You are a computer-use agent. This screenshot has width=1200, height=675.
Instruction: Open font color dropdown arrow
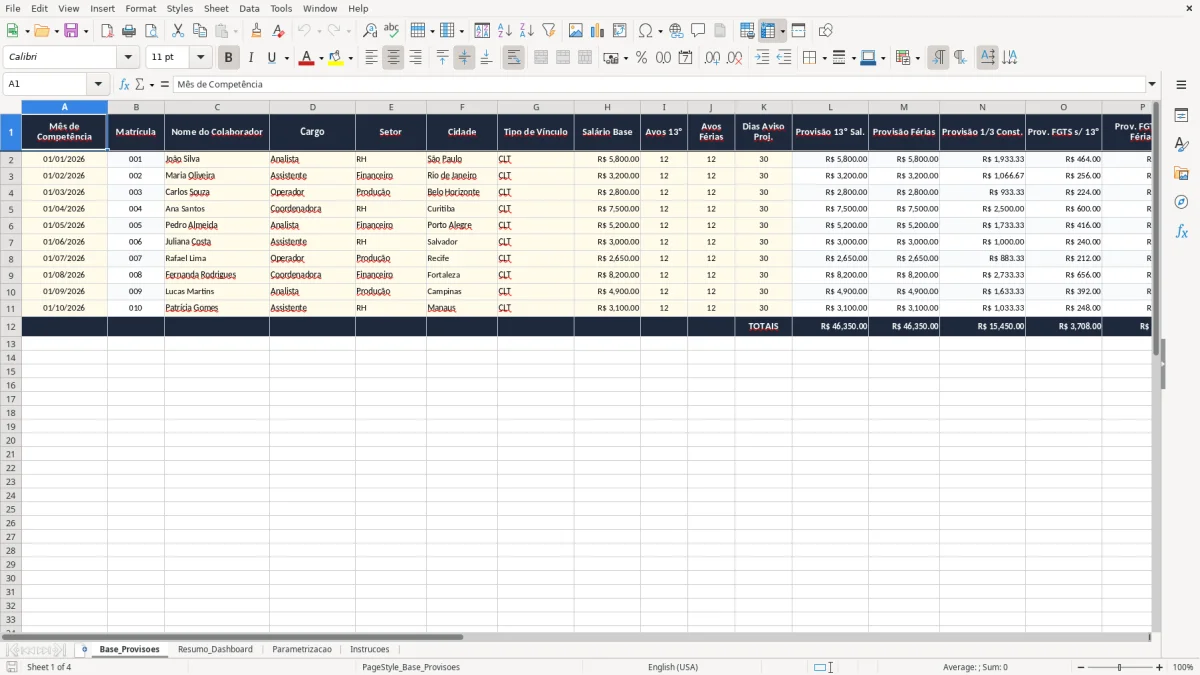tap(321, 58)
